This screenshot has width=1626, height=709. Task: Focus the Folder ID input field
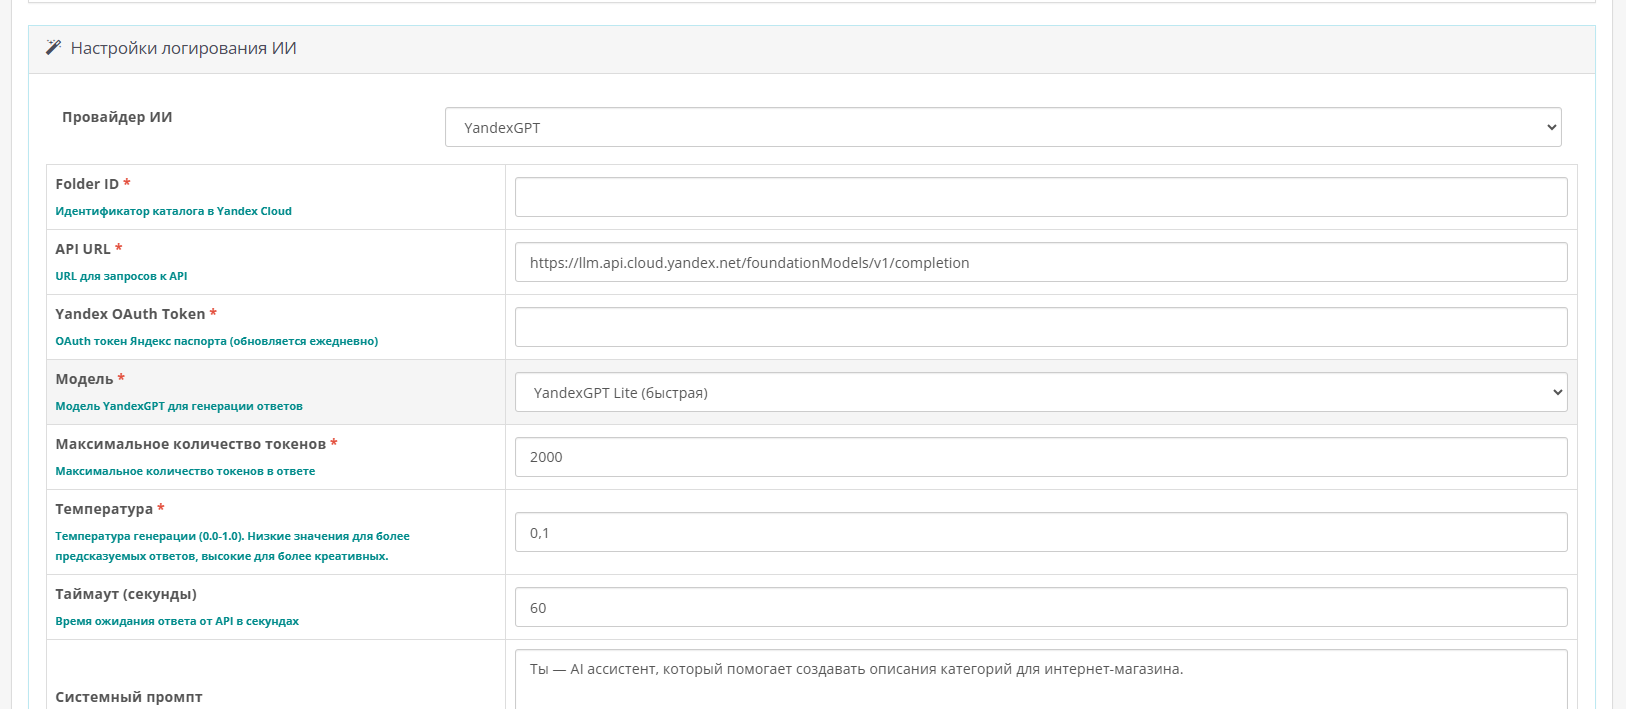pos(1041,197)
